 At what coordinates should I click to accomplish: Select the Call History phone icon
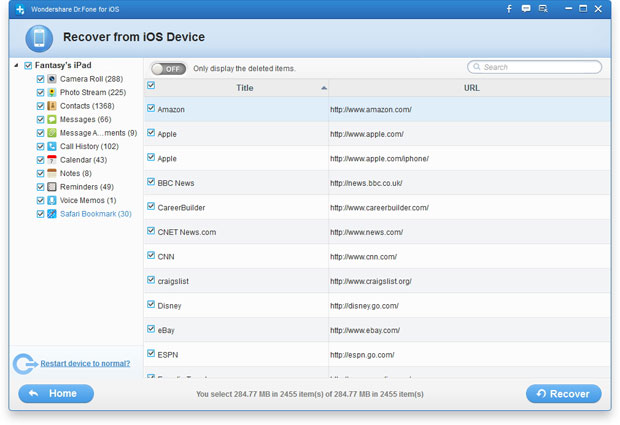tap(52, 146)
